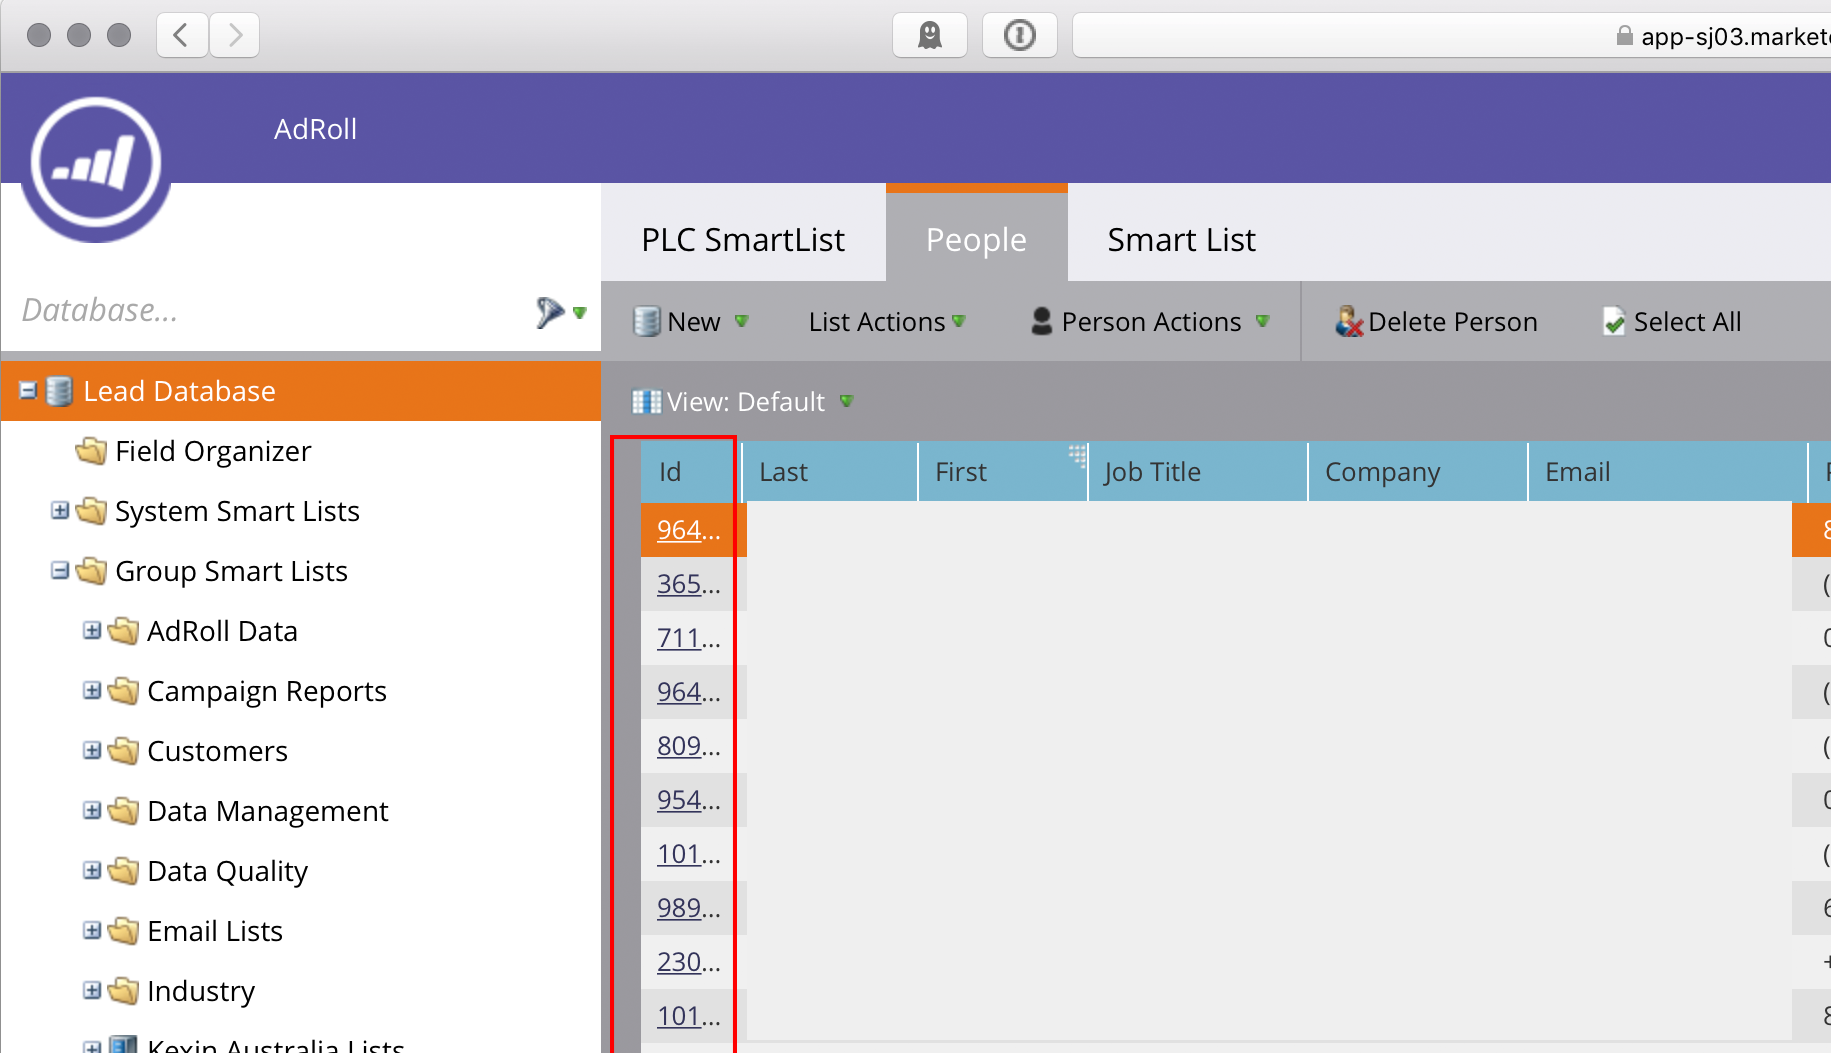1831x1053 pixels.
Task: Select the Field Organizer tree item label
Action: (213, 451)
